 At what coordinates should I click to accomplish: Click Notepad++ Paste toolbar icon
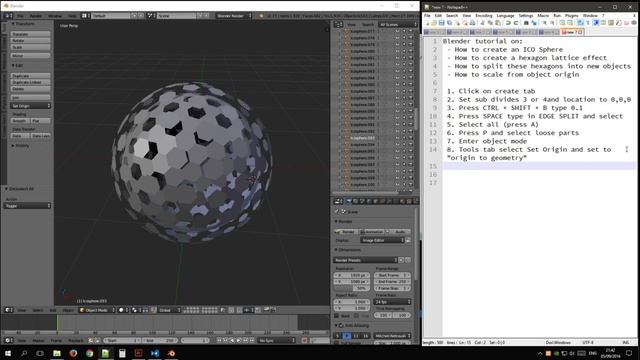coord(498,23)
